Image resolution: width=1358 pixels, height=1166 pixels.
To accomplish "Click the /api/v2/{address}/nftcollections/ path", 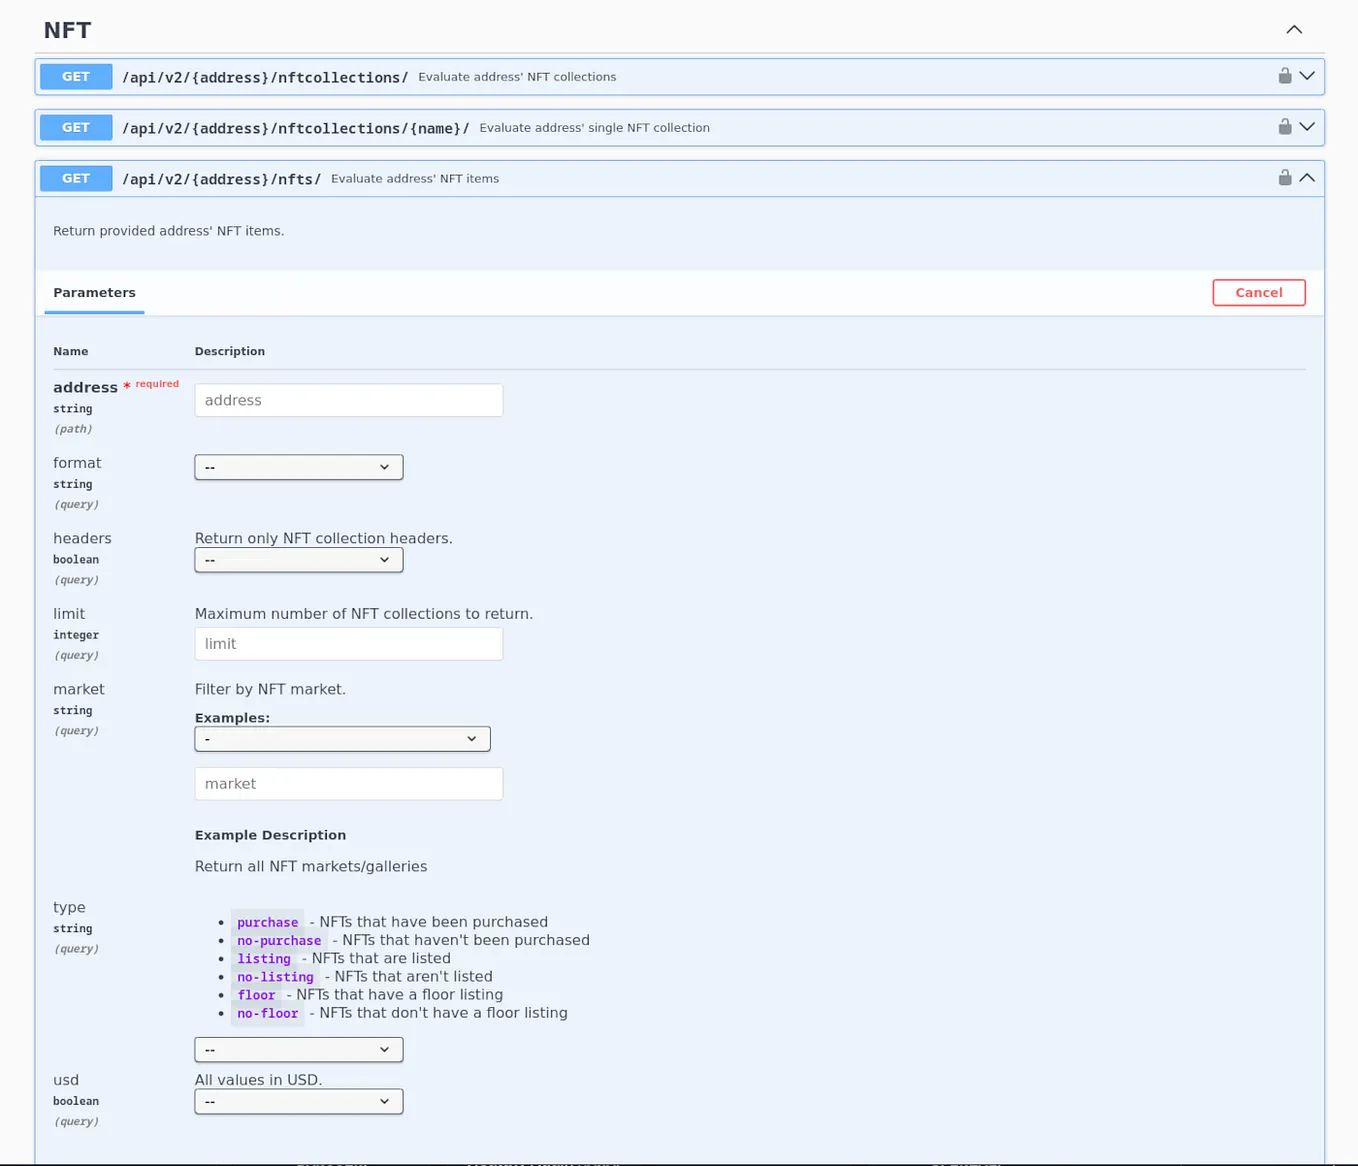I will (265, 77).
